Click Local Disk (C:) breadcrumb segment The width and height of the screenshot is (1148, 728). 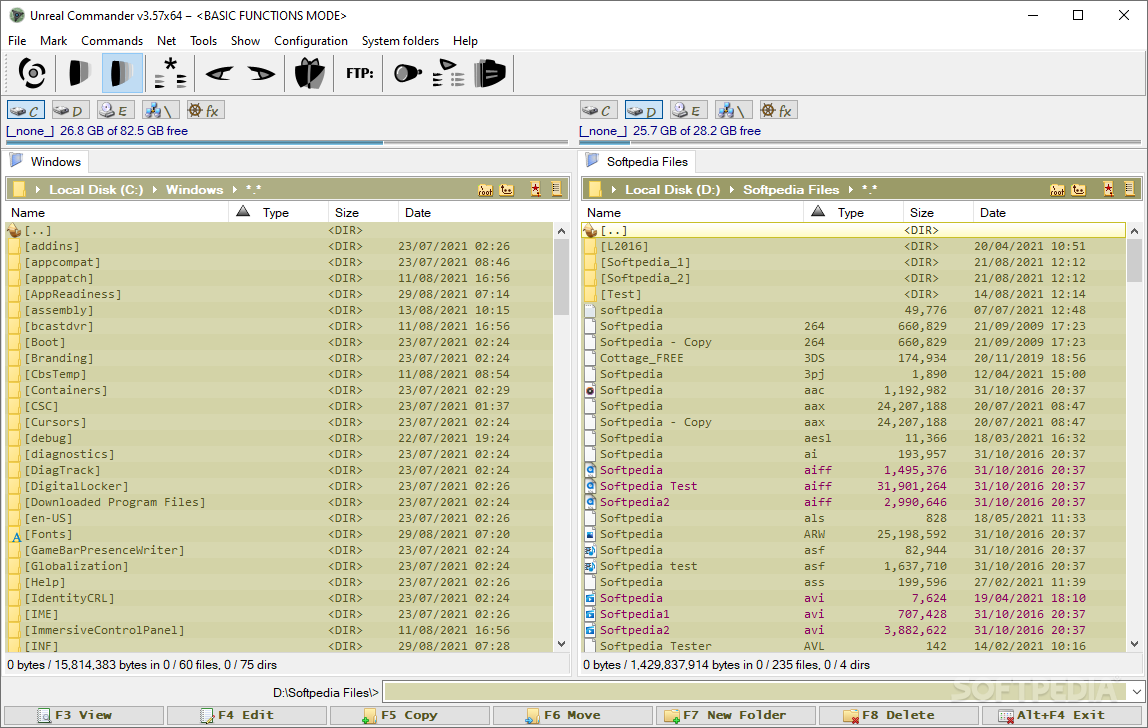click(96, 190)
